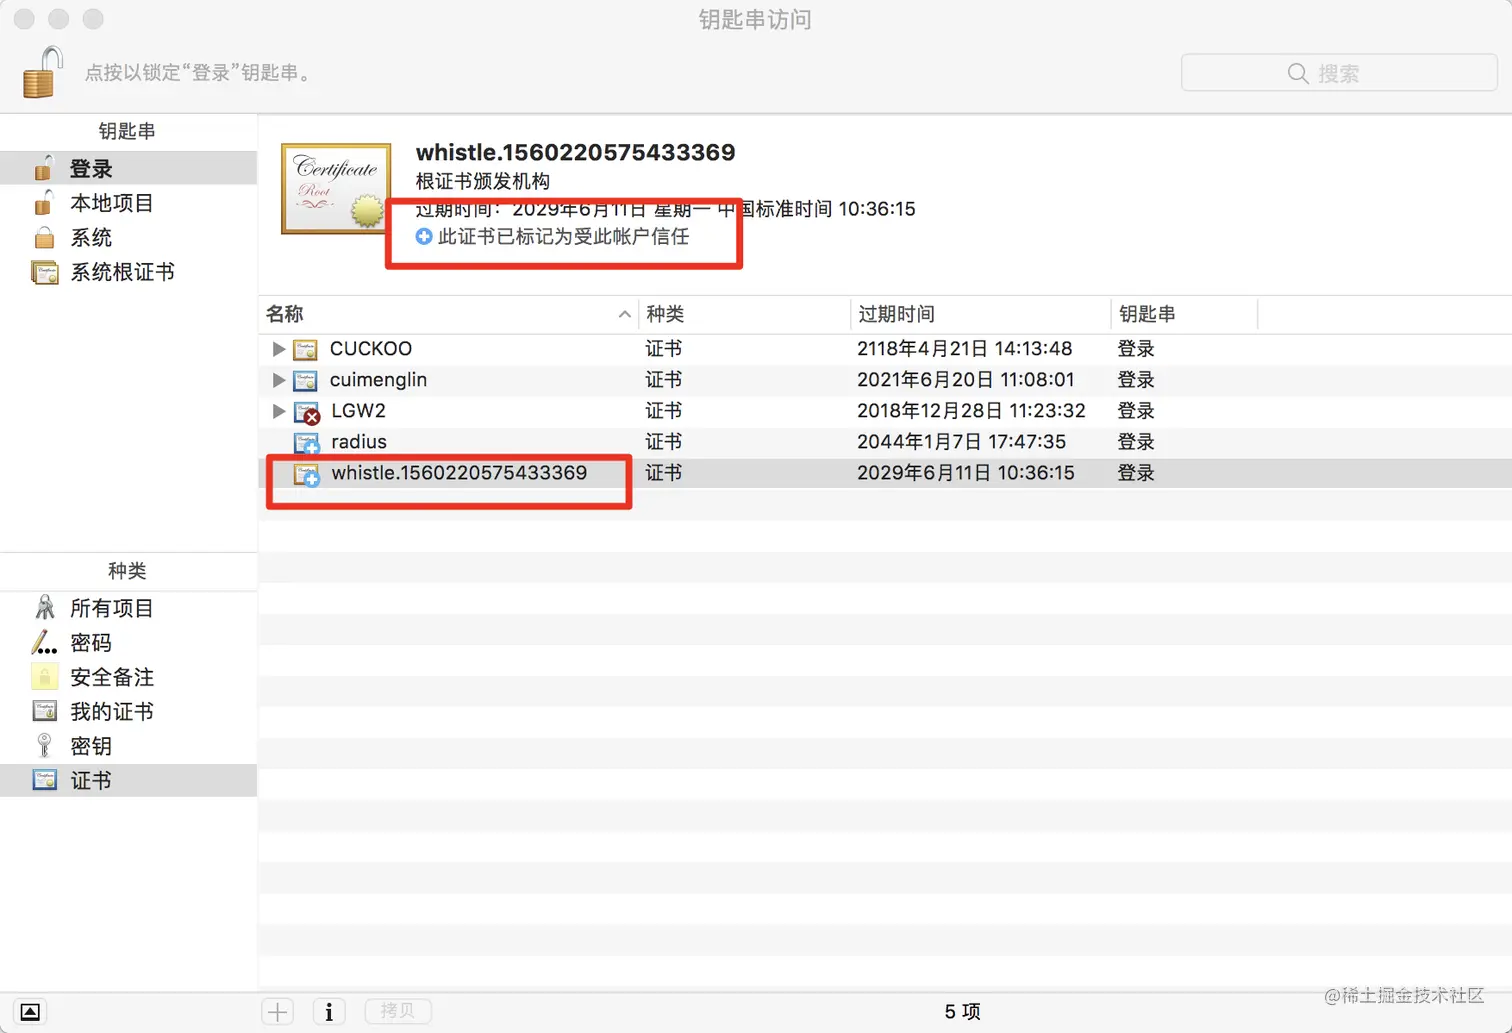Select the 安全备注 category
Viewport: 1512px width, 1033px height.
[111, 677]
